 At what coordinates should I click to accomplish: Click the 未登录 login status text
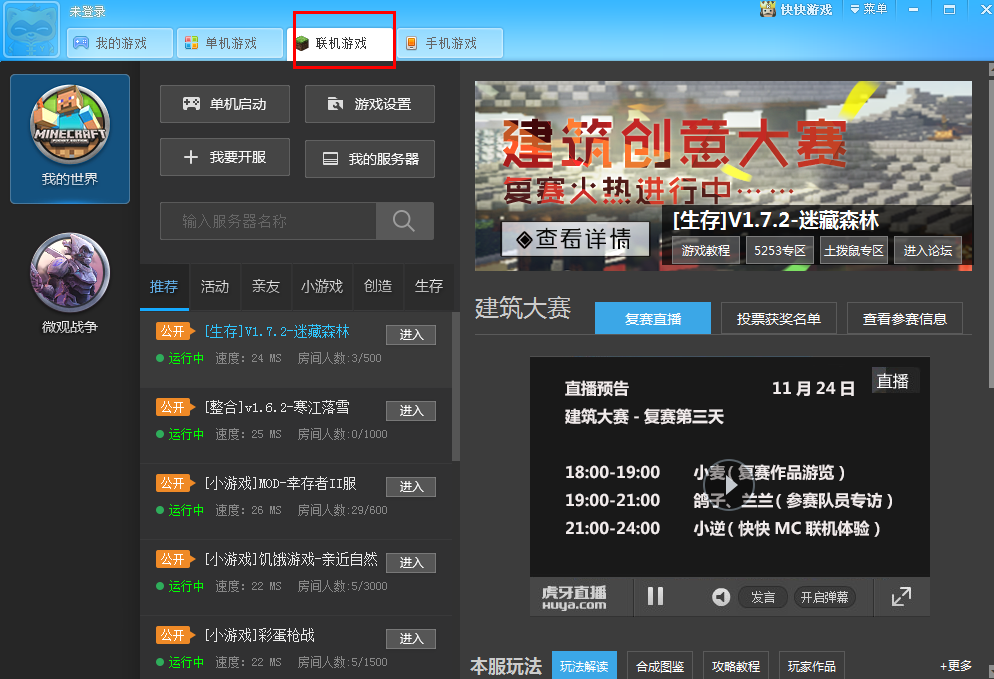pyautogui.click(x=87, y=11)
